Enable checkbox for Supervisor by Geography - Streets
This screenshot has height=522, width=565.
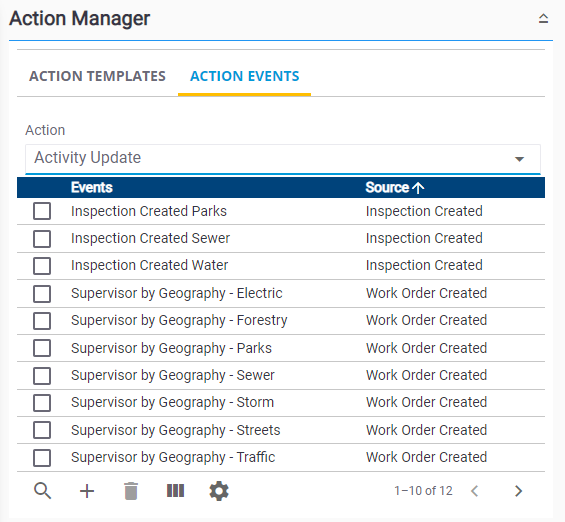click(42, 430)
